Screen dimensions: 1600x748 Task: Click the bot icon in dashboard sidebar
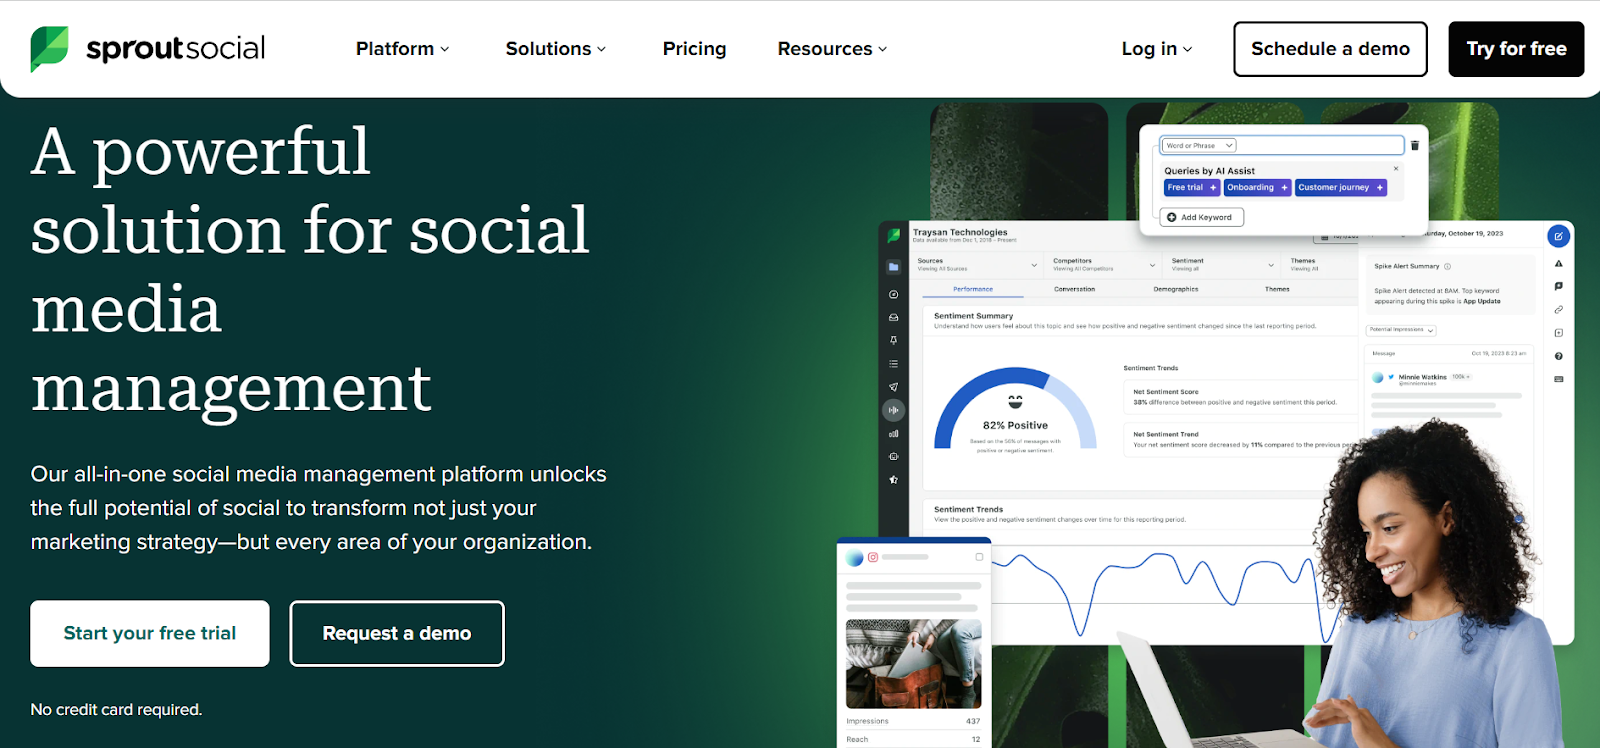point(894,456)
